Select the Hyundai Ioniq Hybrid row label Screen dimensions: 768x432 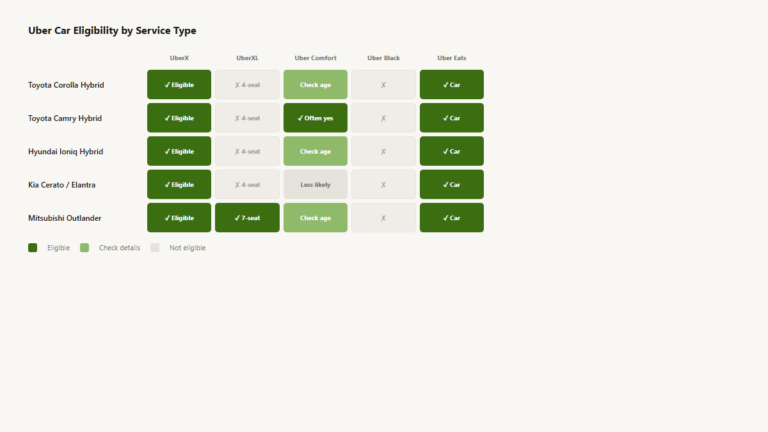66,151
